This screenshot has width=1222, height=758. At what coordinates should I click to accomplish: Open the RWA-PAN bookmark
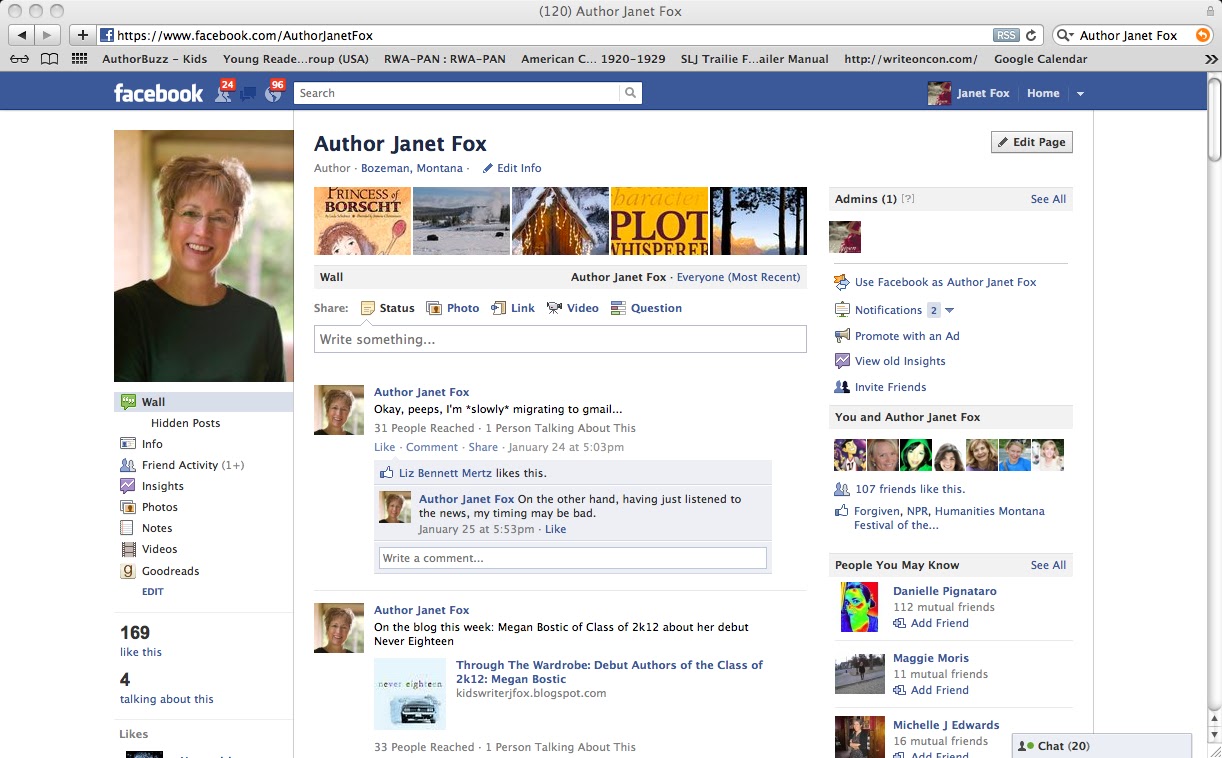point(445,59)
